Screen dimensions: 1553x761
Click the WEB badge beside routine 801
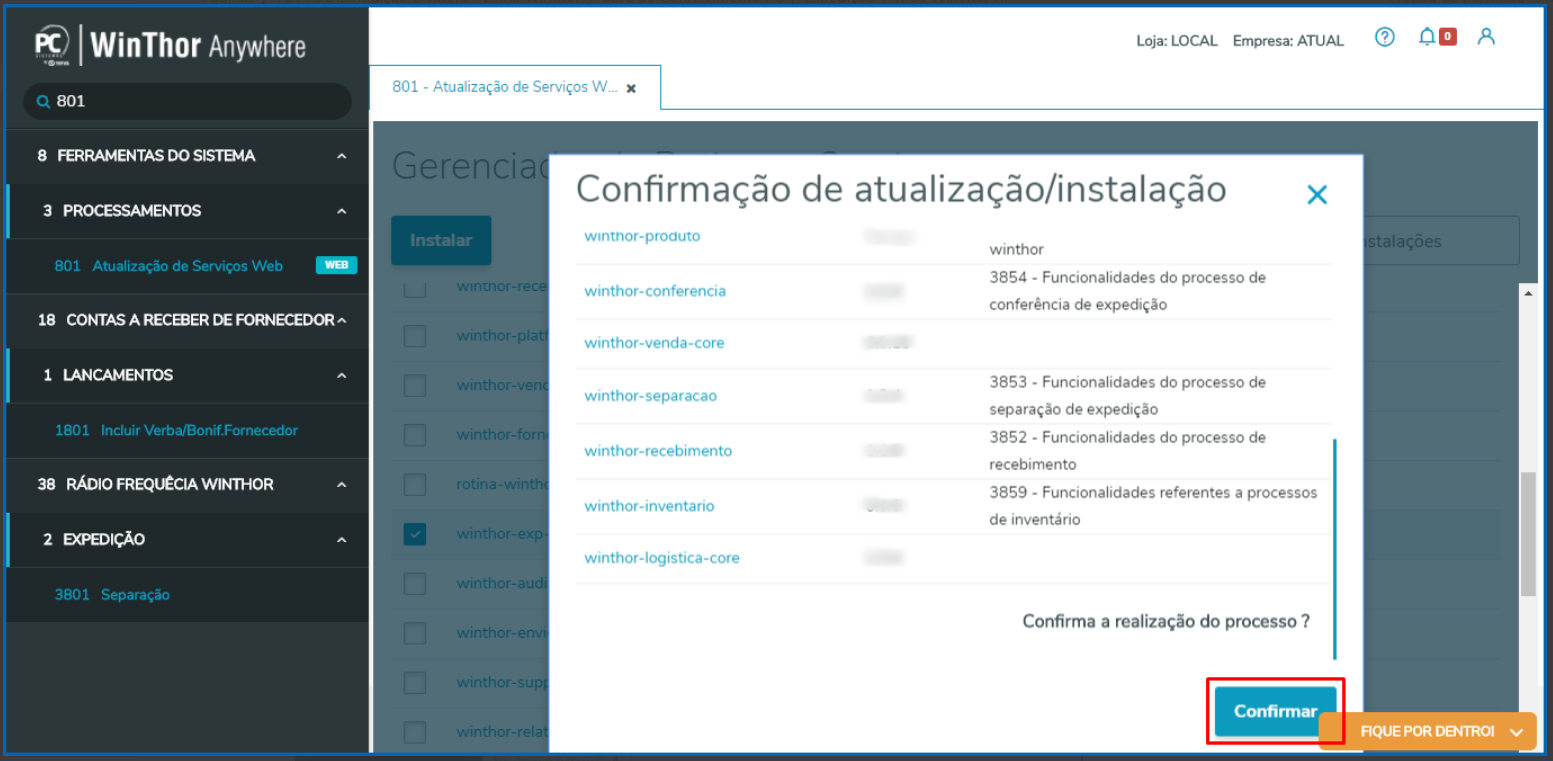tap(336, 266)
